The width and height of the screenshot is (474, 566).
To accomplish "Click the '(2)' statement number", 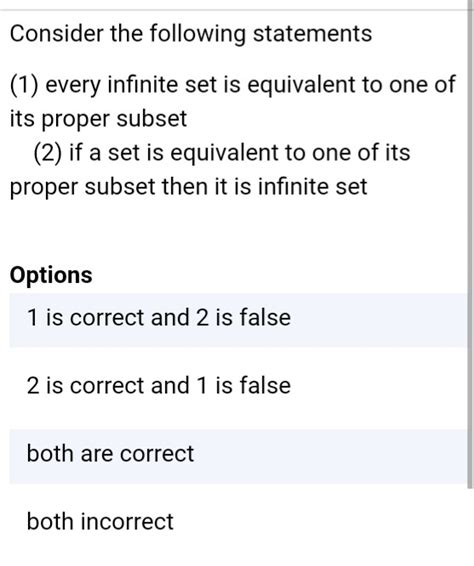I will click(47, 153).
